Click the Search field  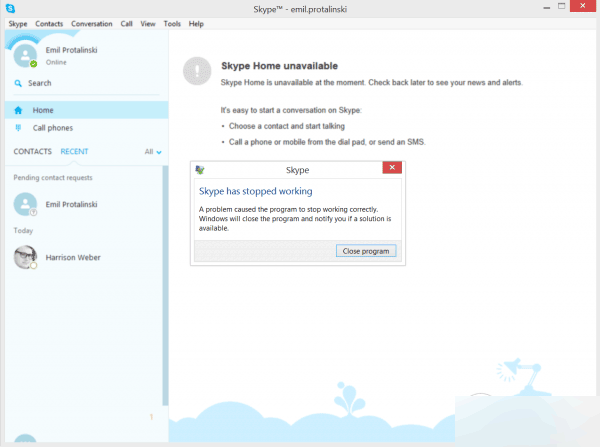tap(86, 83)
